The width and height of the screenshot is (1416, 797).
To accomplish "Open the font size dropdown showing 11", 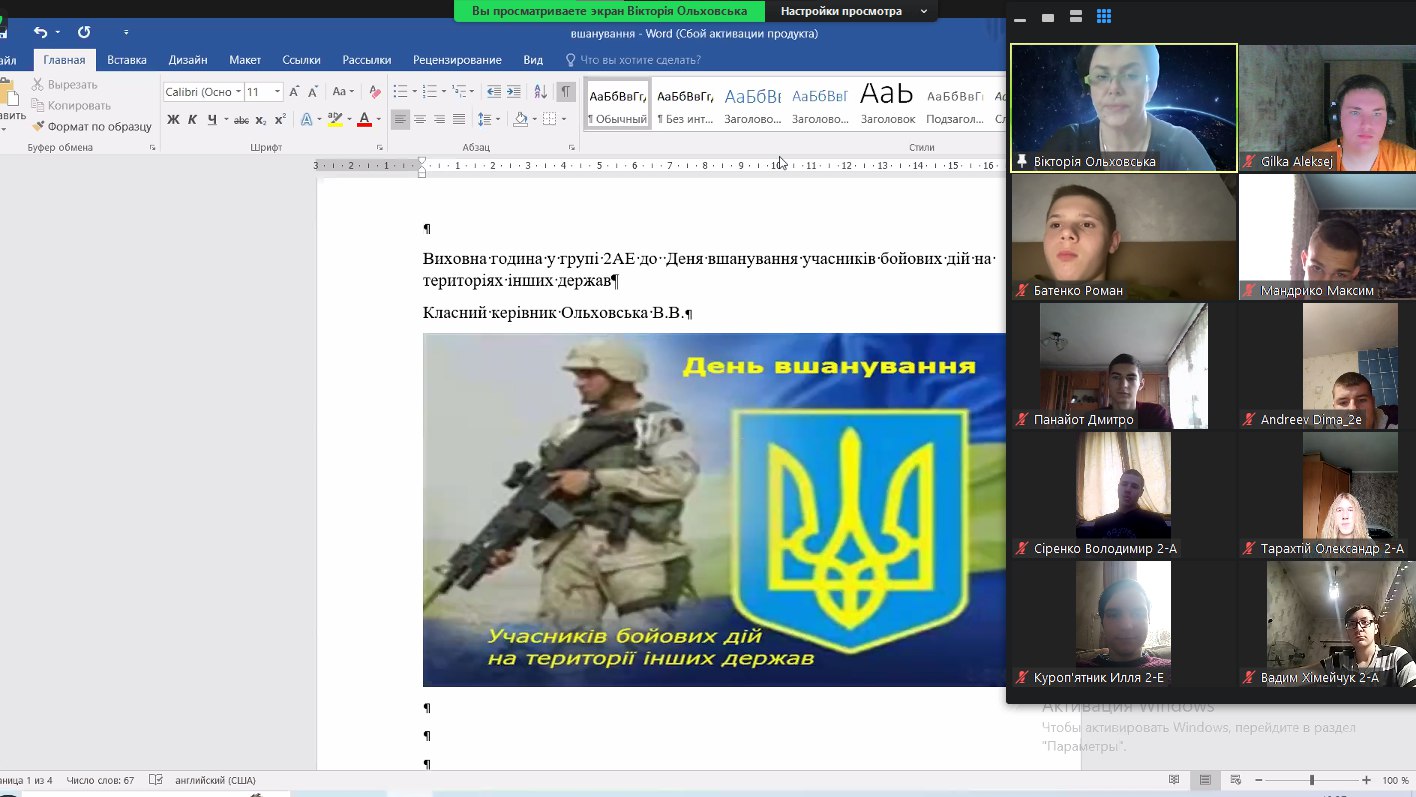I will coord(277,92).
